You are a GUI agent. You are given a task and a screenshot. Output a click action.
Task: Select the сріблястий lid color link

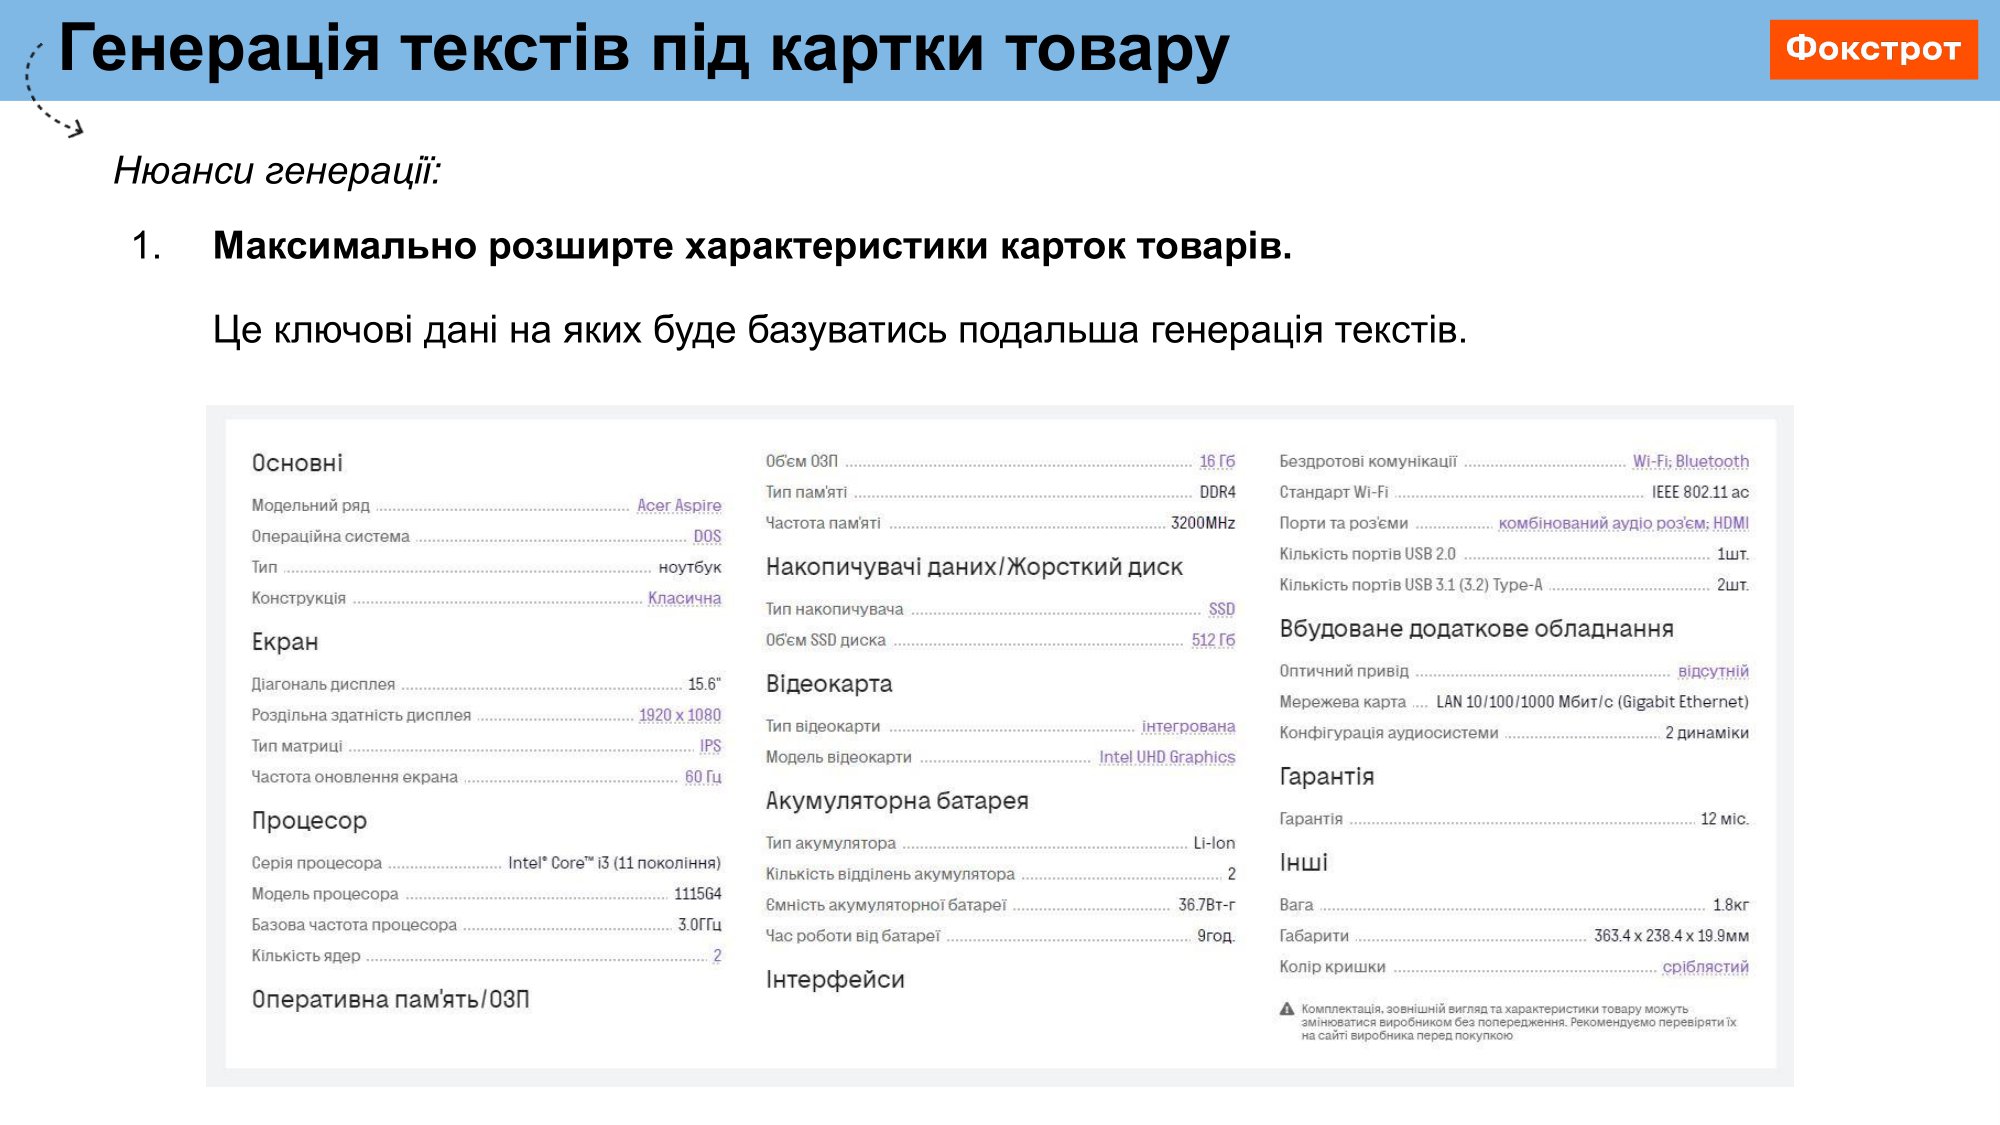[x=1705, y=968]
